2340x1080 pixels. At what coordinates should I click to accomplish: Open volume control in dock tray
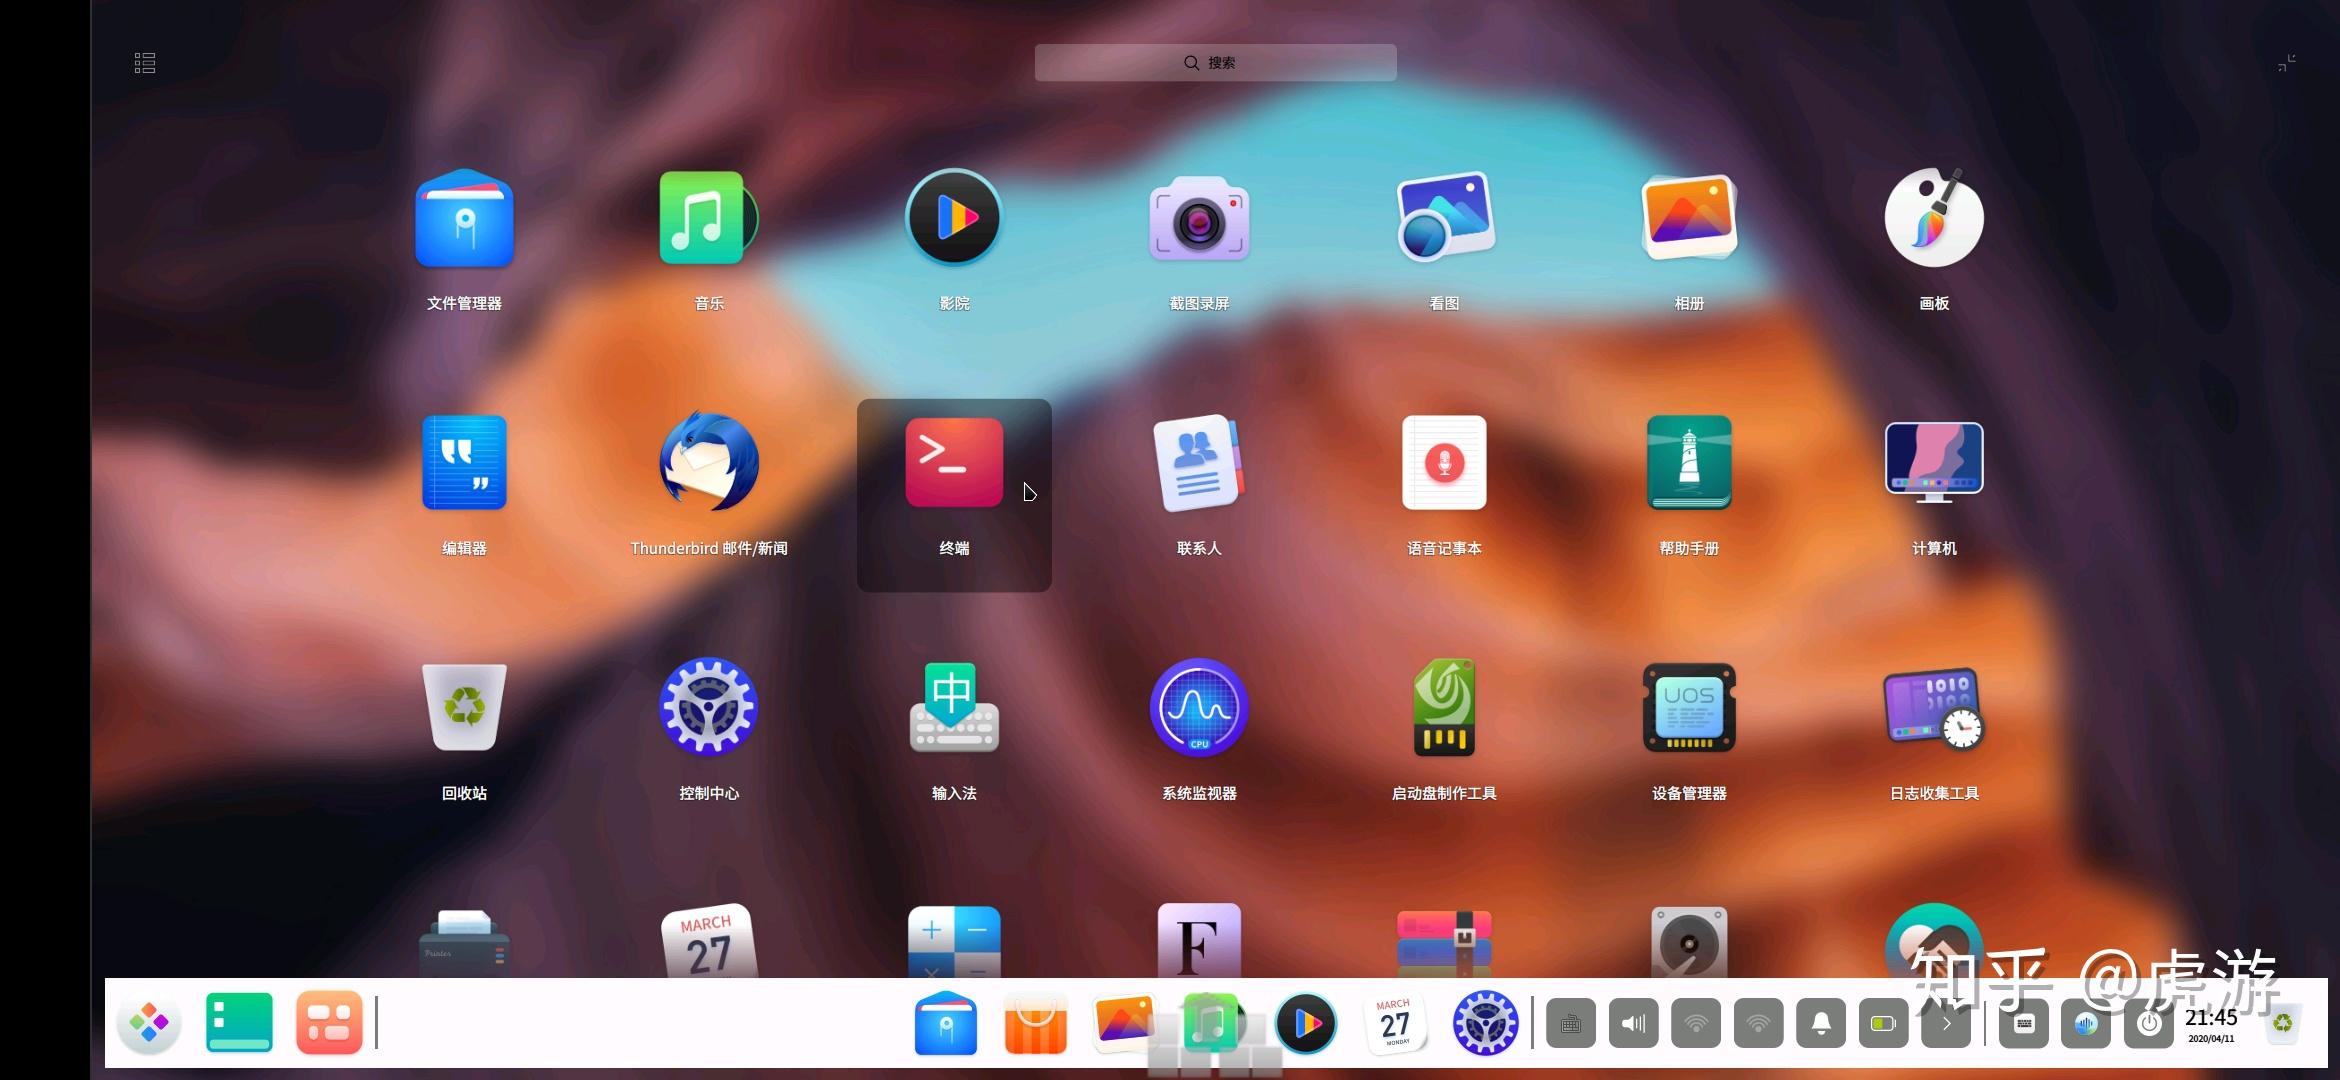(x=1633, y=1023)
